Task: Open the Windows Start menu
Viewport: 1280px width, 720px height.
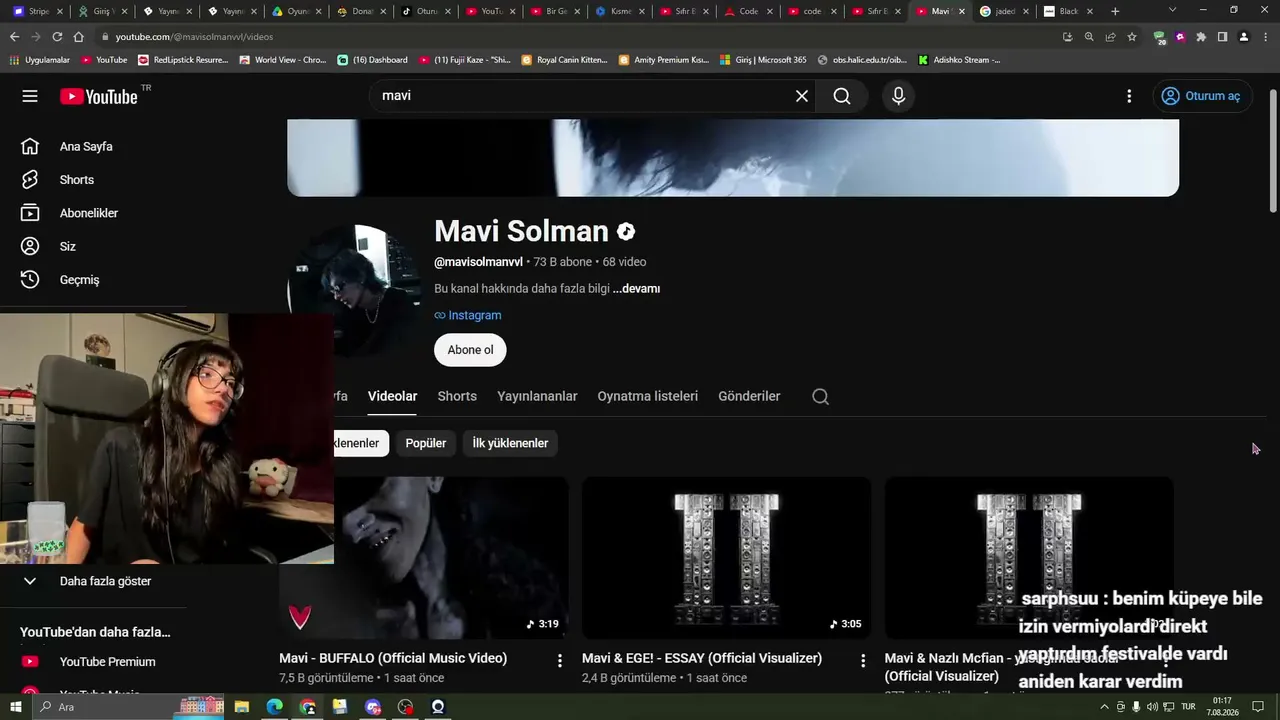Action: [15, 707]
